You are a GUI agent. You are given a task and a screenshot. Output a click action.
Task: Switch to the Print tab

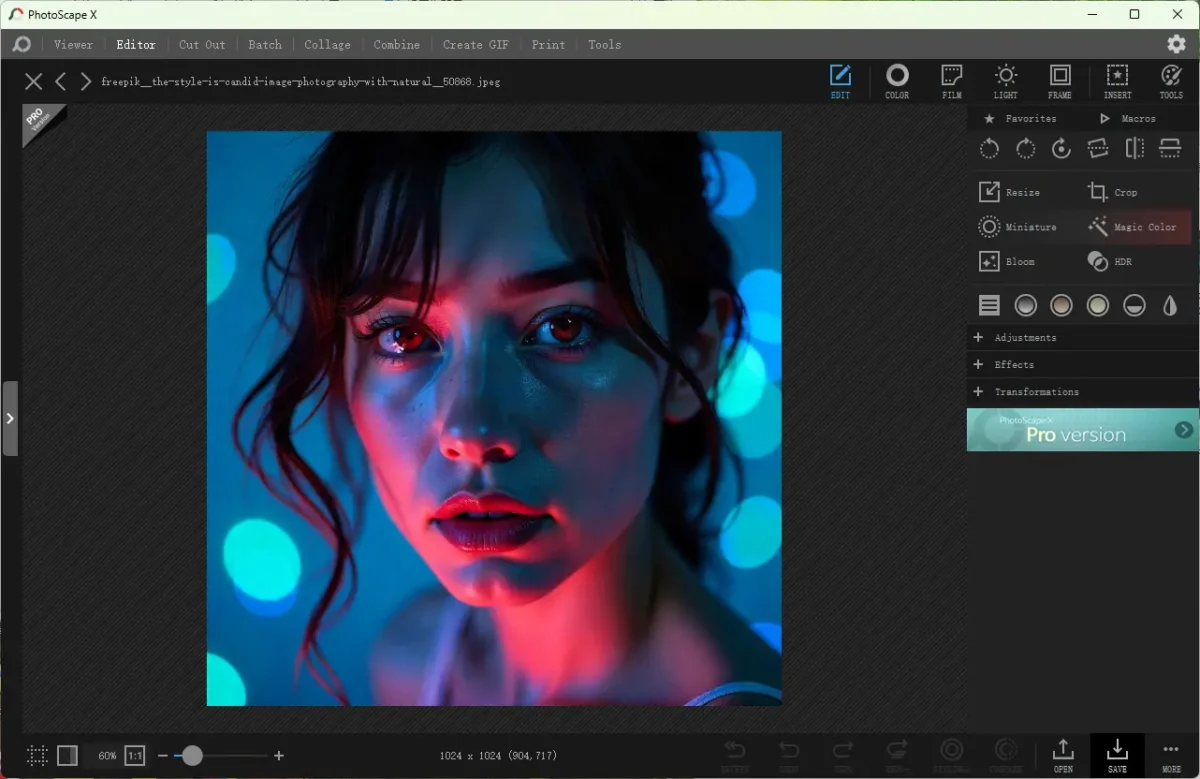(x=548, y=45)
